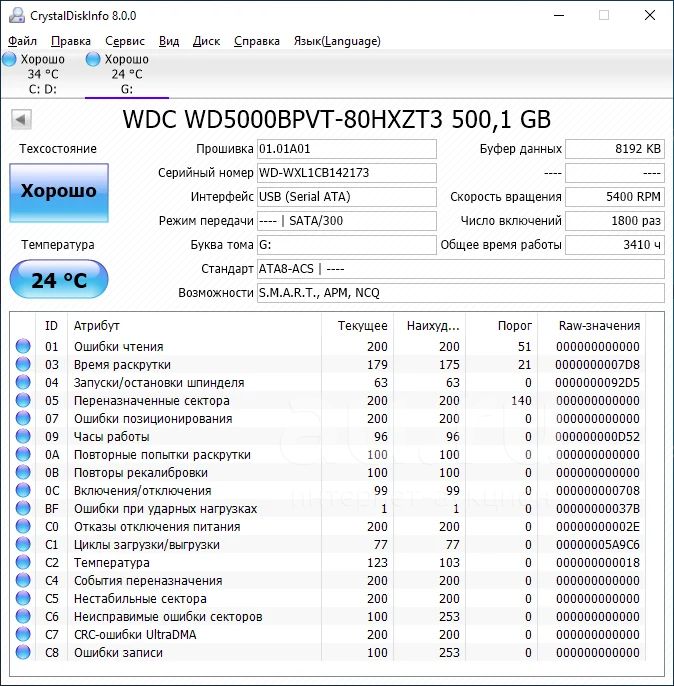Image resolution: width=674 pixels, height=686 pixels.
Task: Click blue status circle for attribute C1
Action: tap(23, 544)
